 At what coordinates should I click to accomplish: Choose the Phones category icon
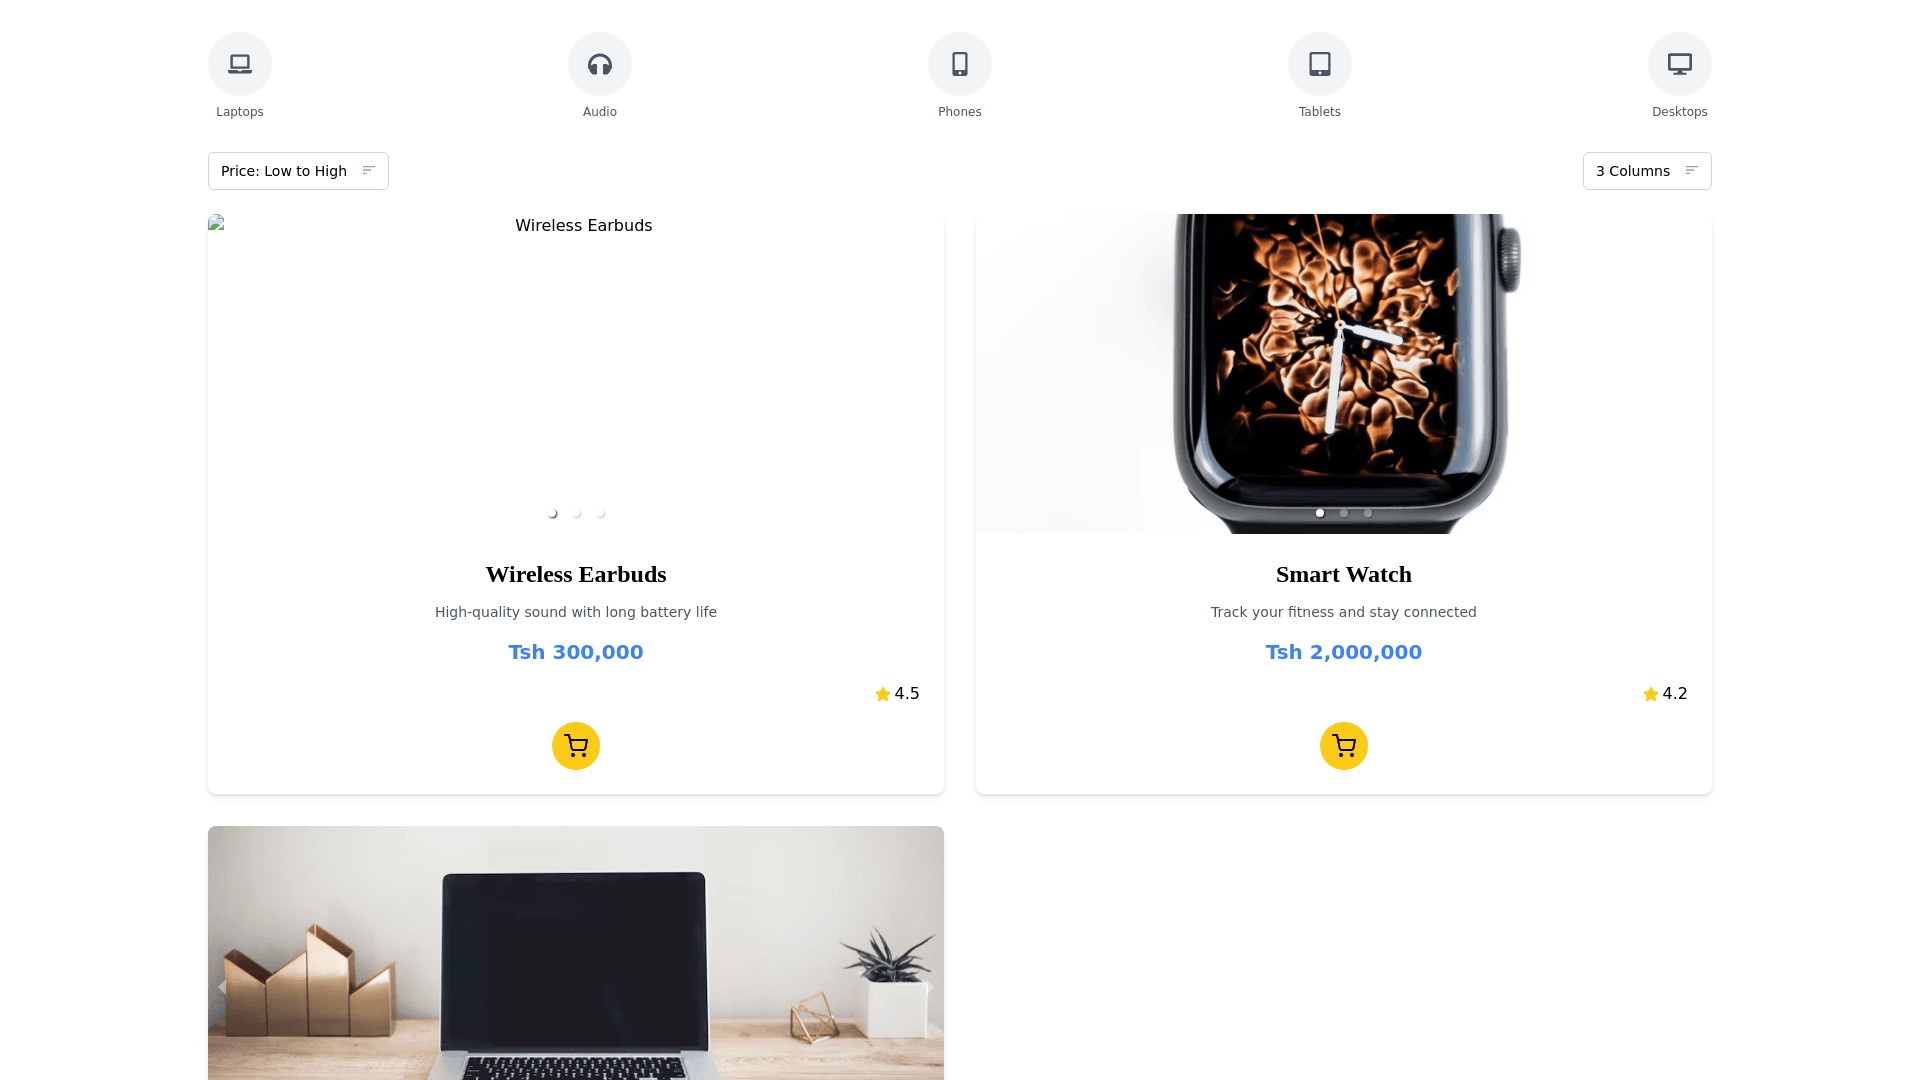(x=960, y=64)
